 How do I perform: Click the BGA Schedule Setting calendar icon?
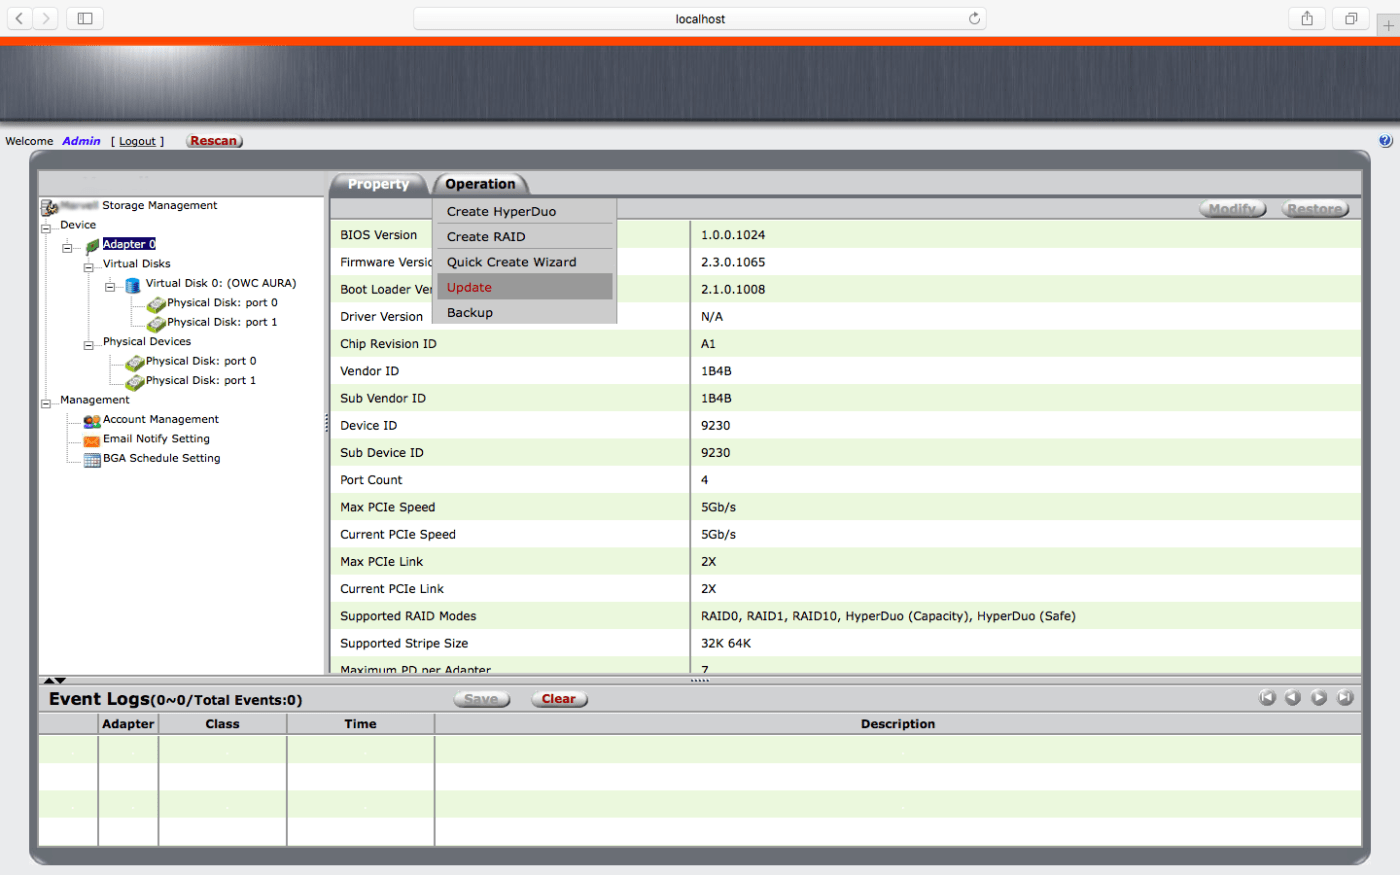point(92,460)
